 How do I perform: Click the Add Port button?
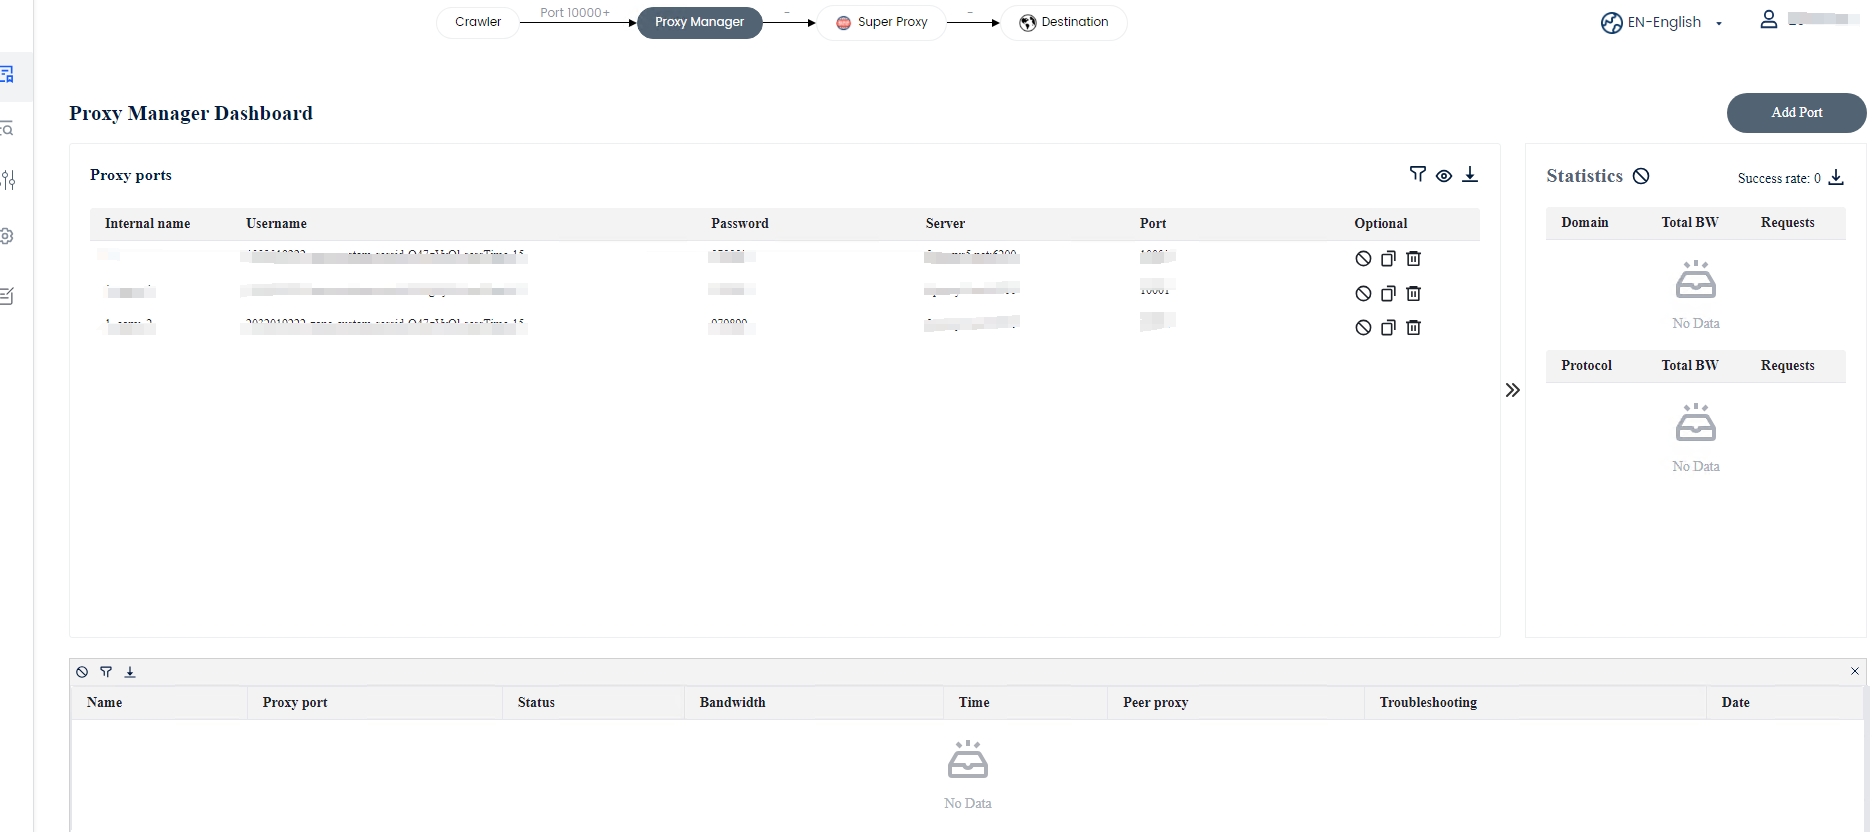(1796, 113)
